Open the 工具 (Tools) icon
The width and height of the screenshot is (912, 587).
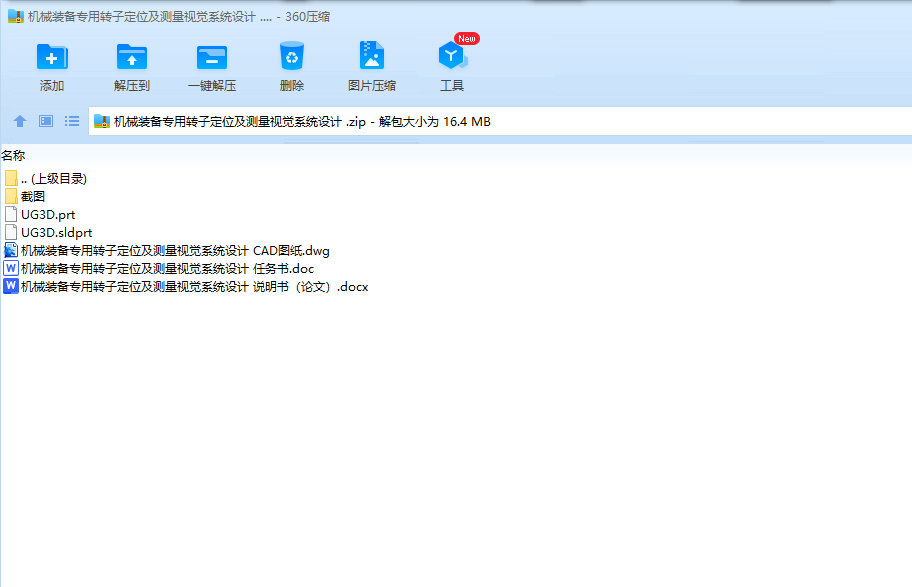click(x=451, y=55)
